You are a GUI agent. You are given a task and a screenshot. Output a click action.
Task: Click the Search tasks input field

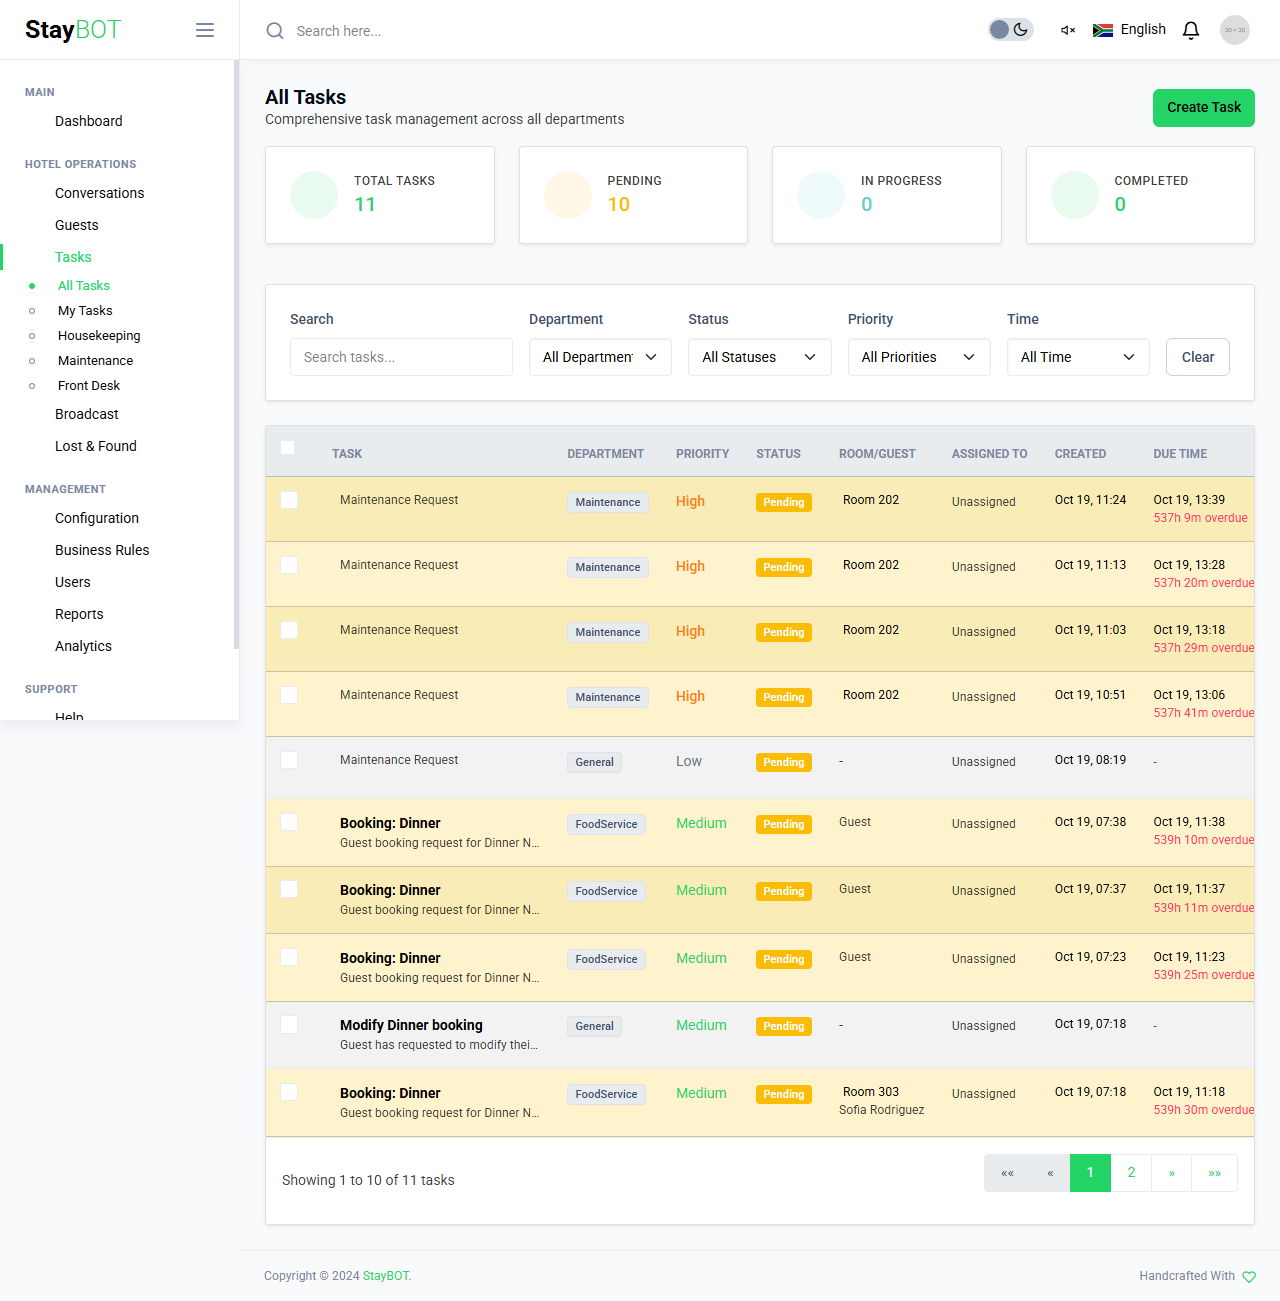(401, 357)
